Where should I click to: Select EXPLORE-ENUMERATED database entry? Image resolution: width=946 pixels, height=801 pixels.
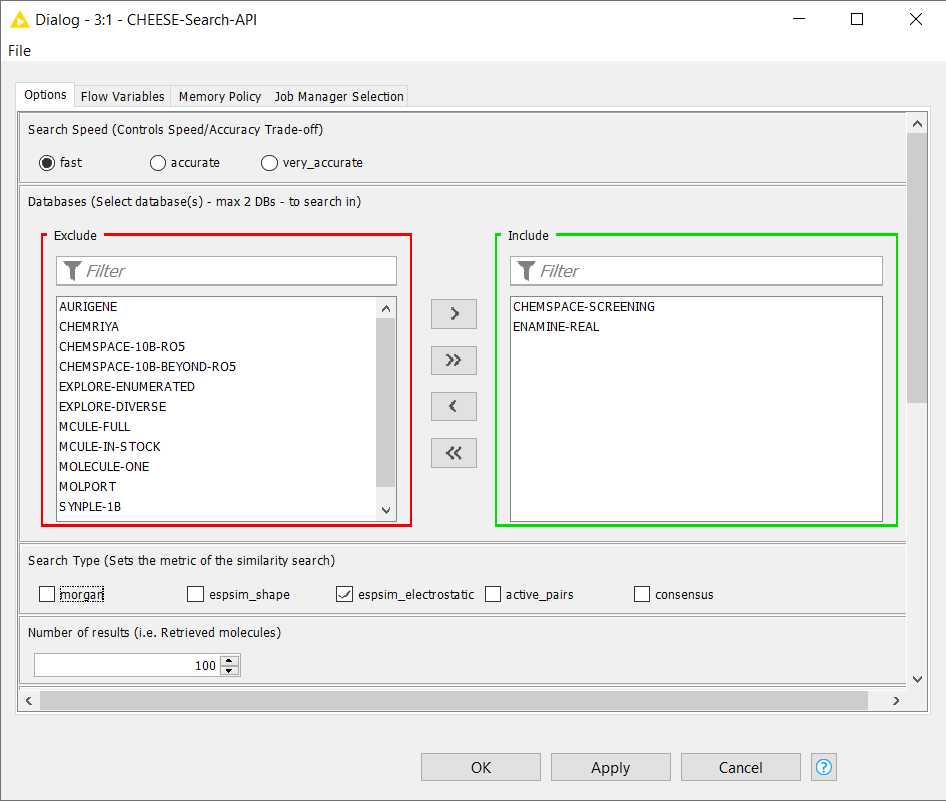click(x=217, y=386)
